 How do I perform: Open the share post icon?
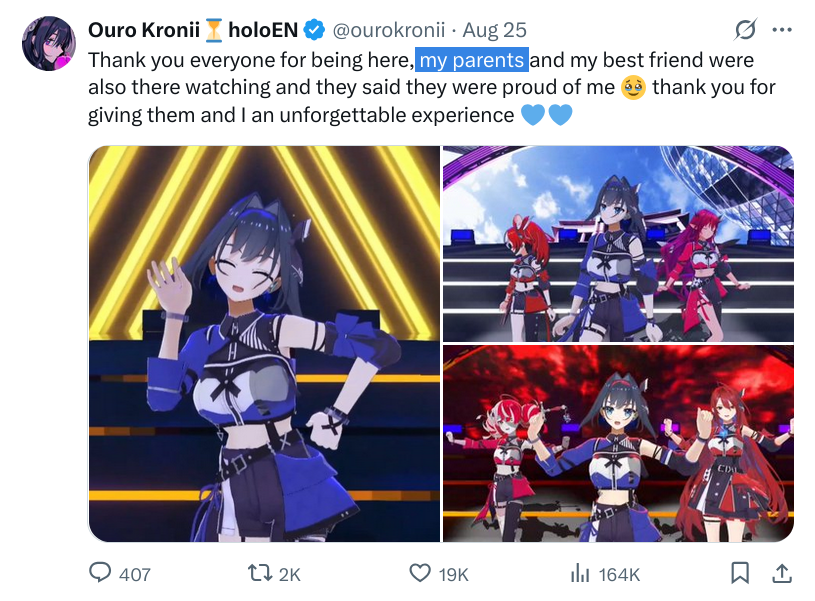tap(782, 573)
